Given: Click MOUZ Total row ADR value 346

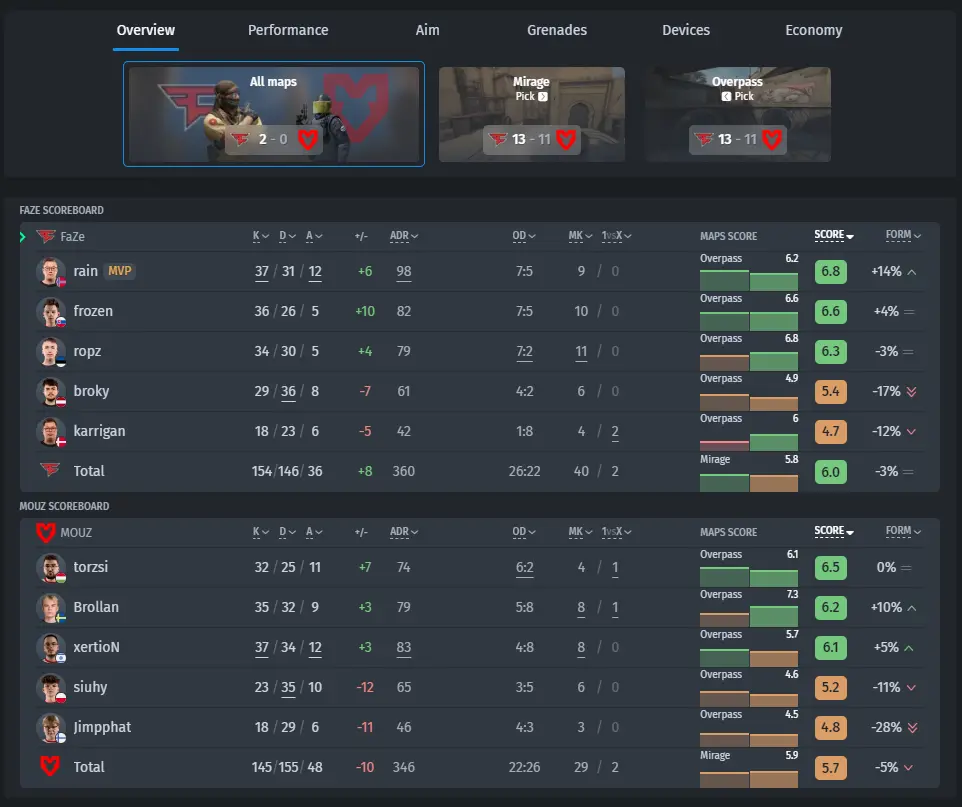Looking at the screenshot, I should pos(404,766).
